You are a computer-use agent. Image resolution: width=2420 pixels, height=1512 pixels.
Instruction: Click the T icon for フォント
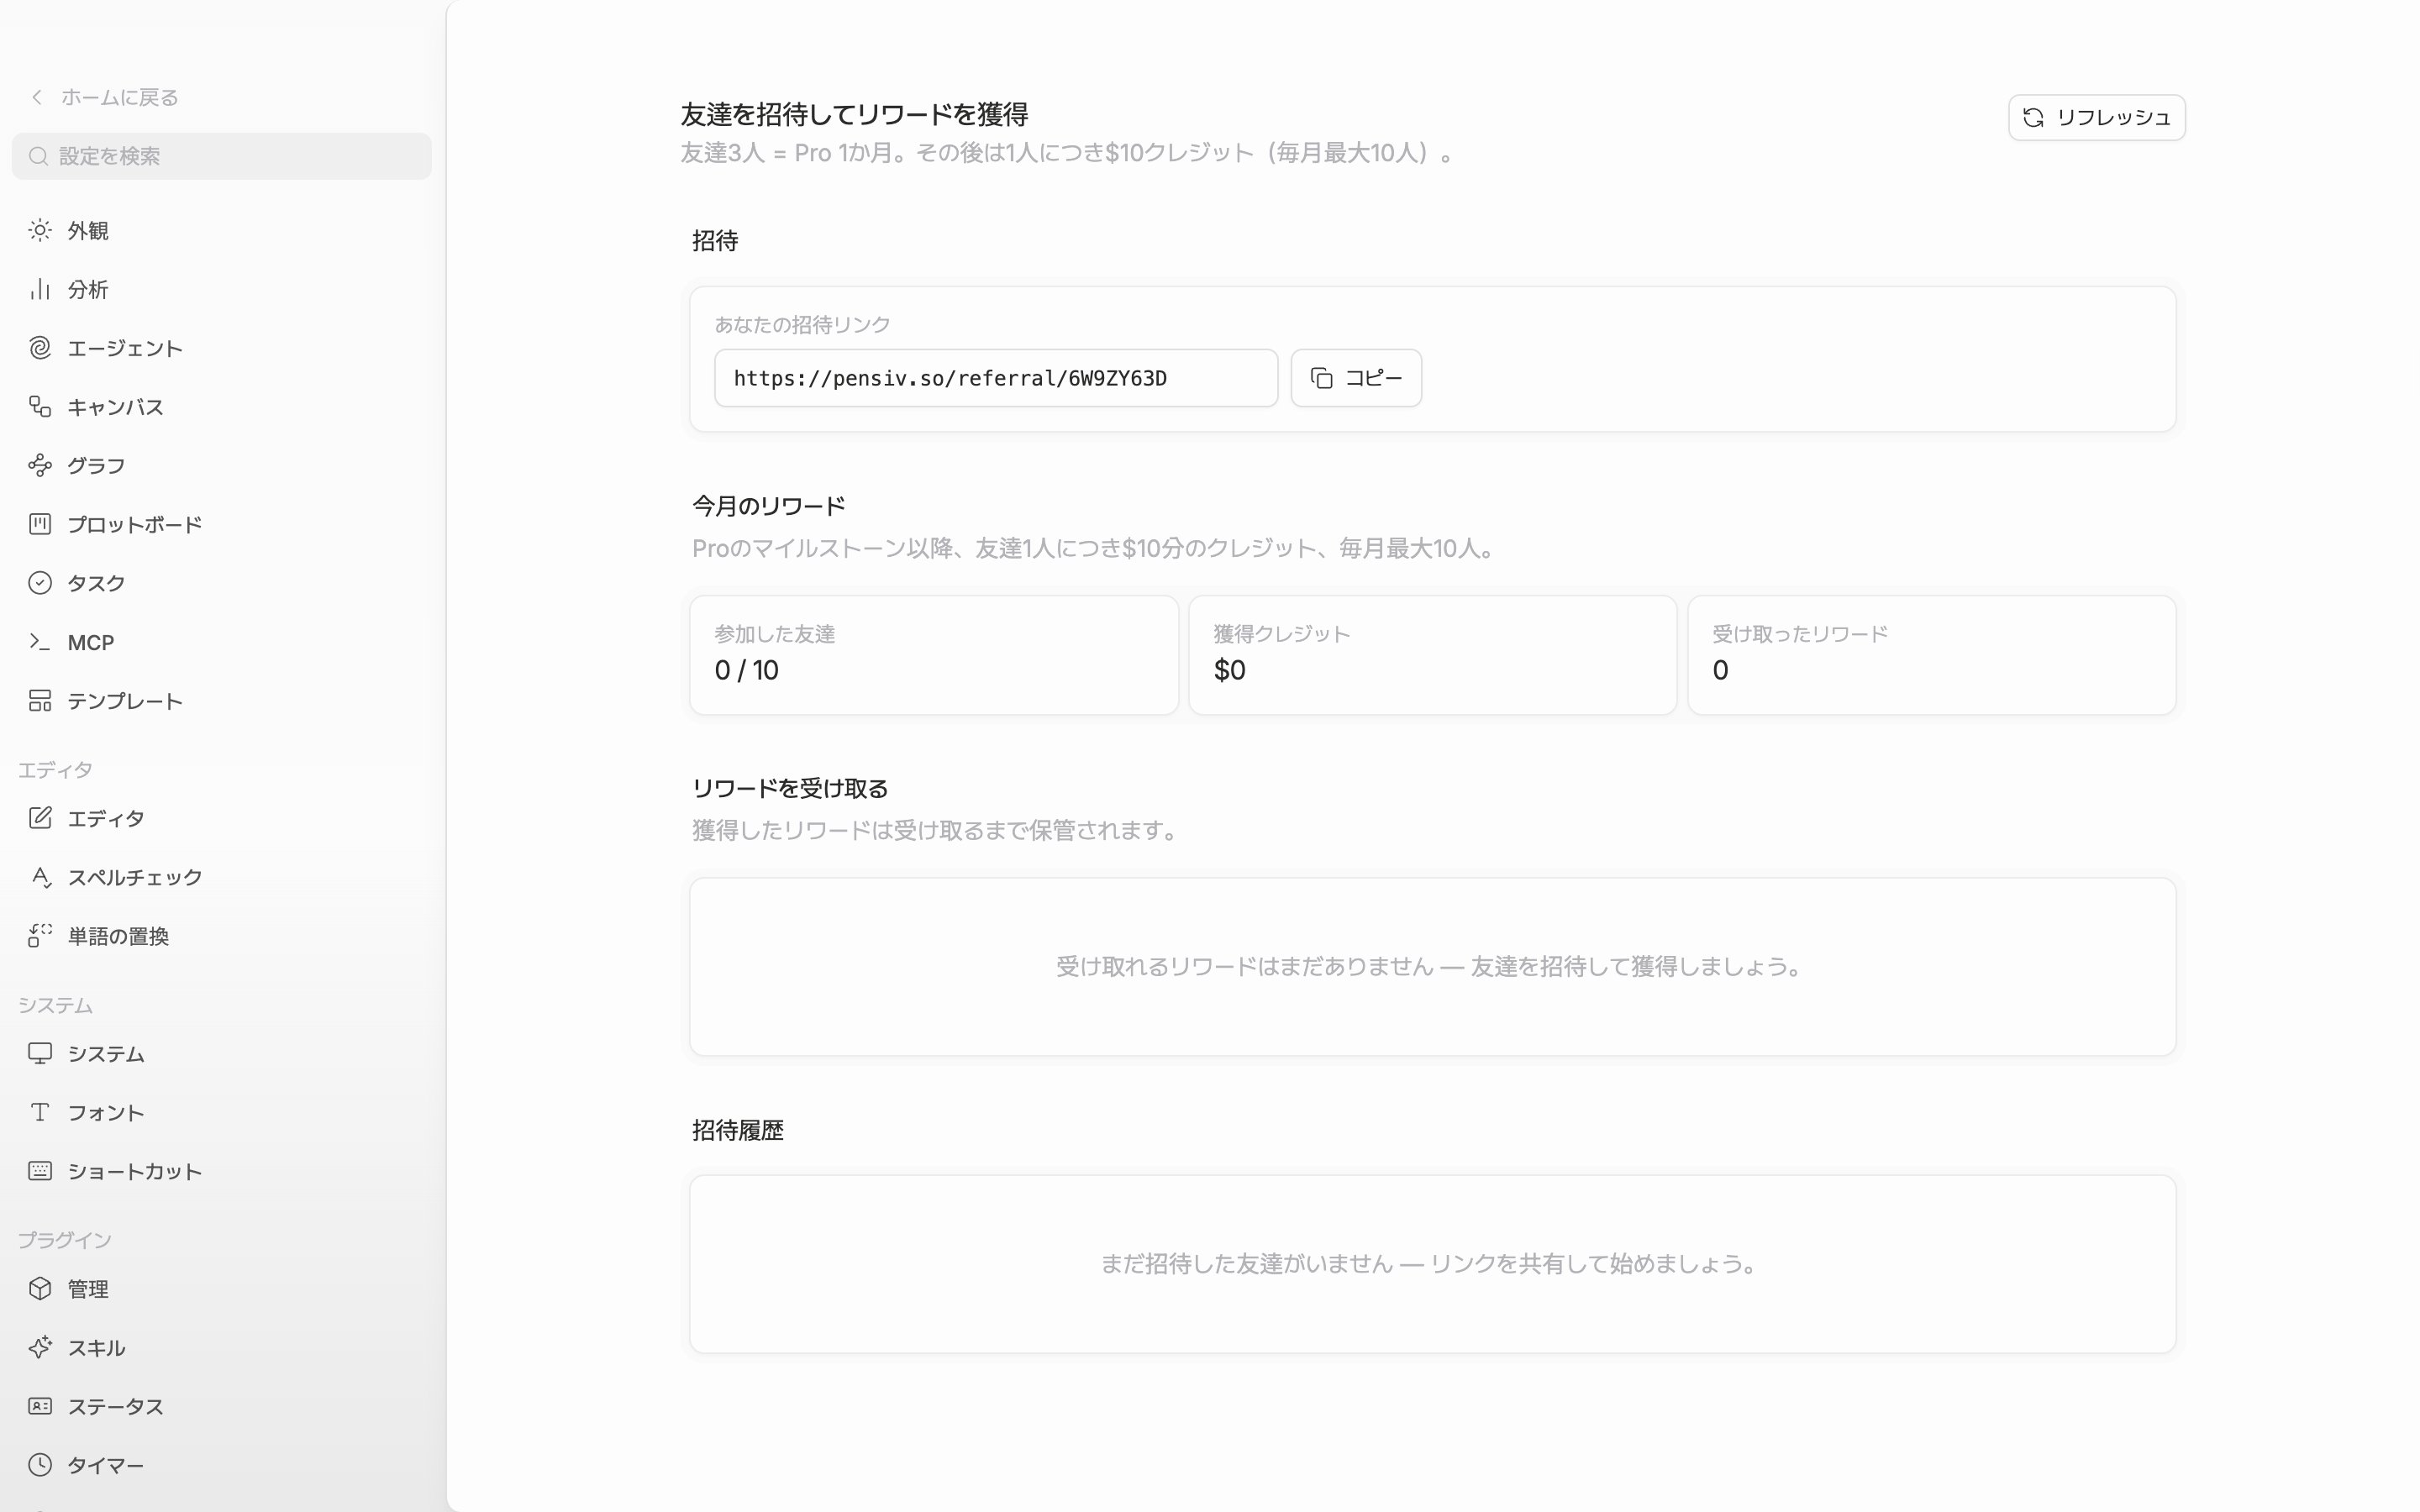pos(40,1112)
